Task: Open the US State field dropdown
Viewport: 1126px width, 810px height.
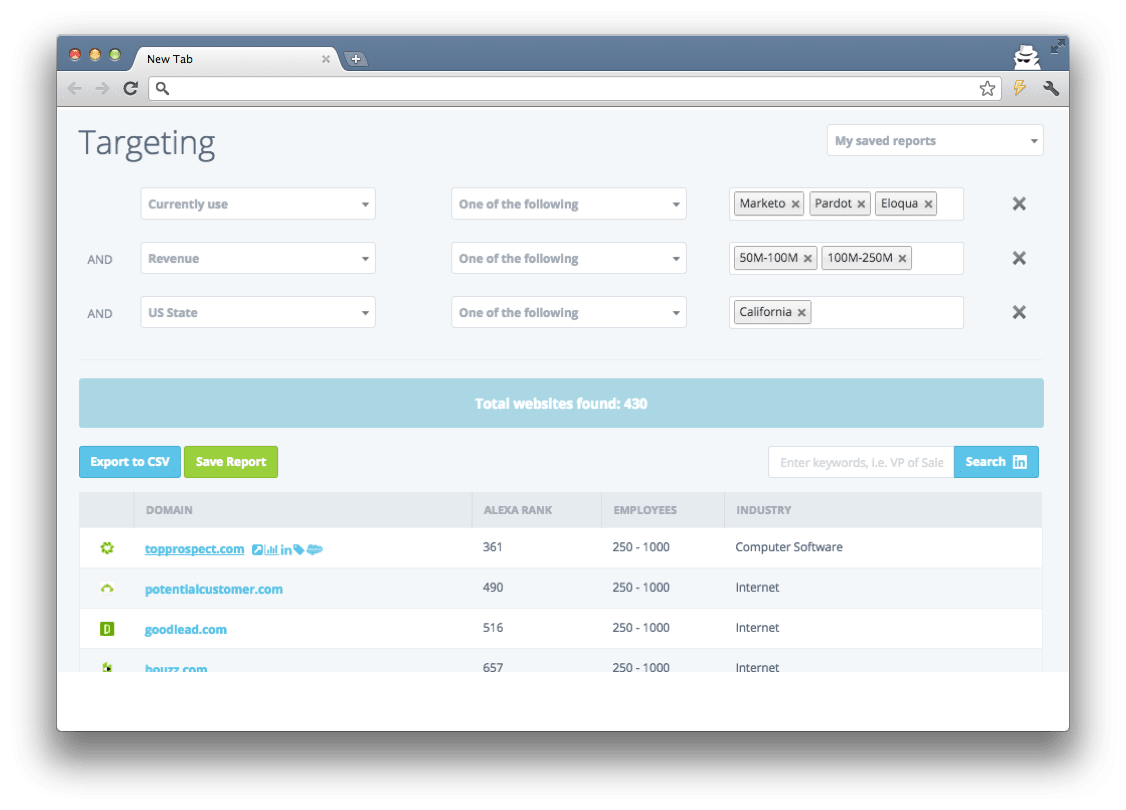Action: tap(258, 312)
